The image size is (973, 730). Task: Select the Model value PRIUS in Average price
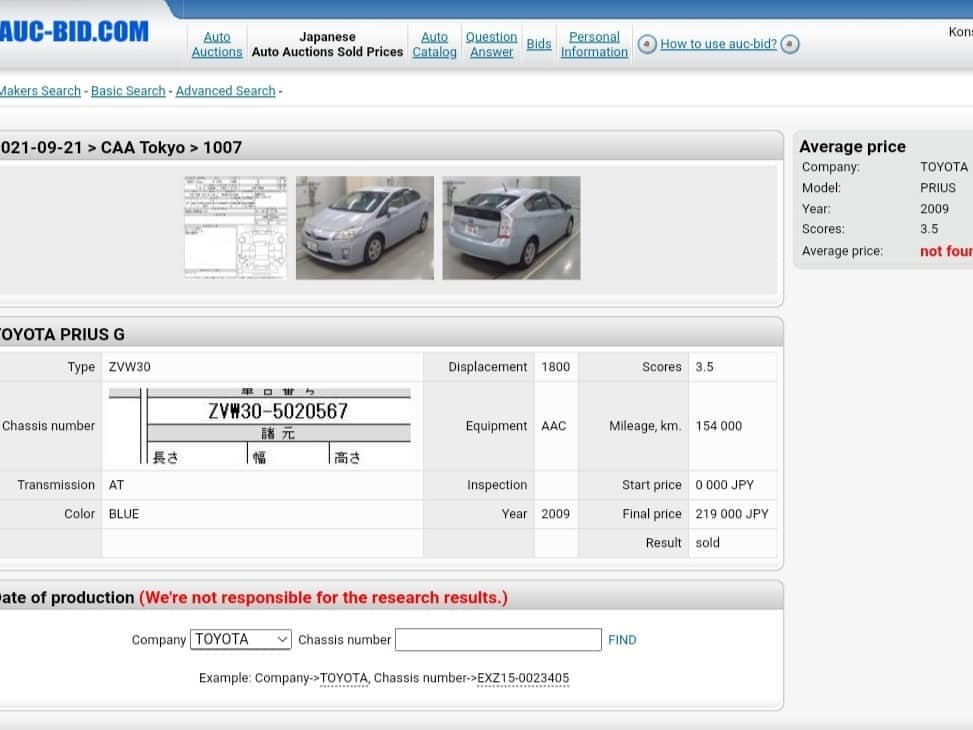(938, 187)
